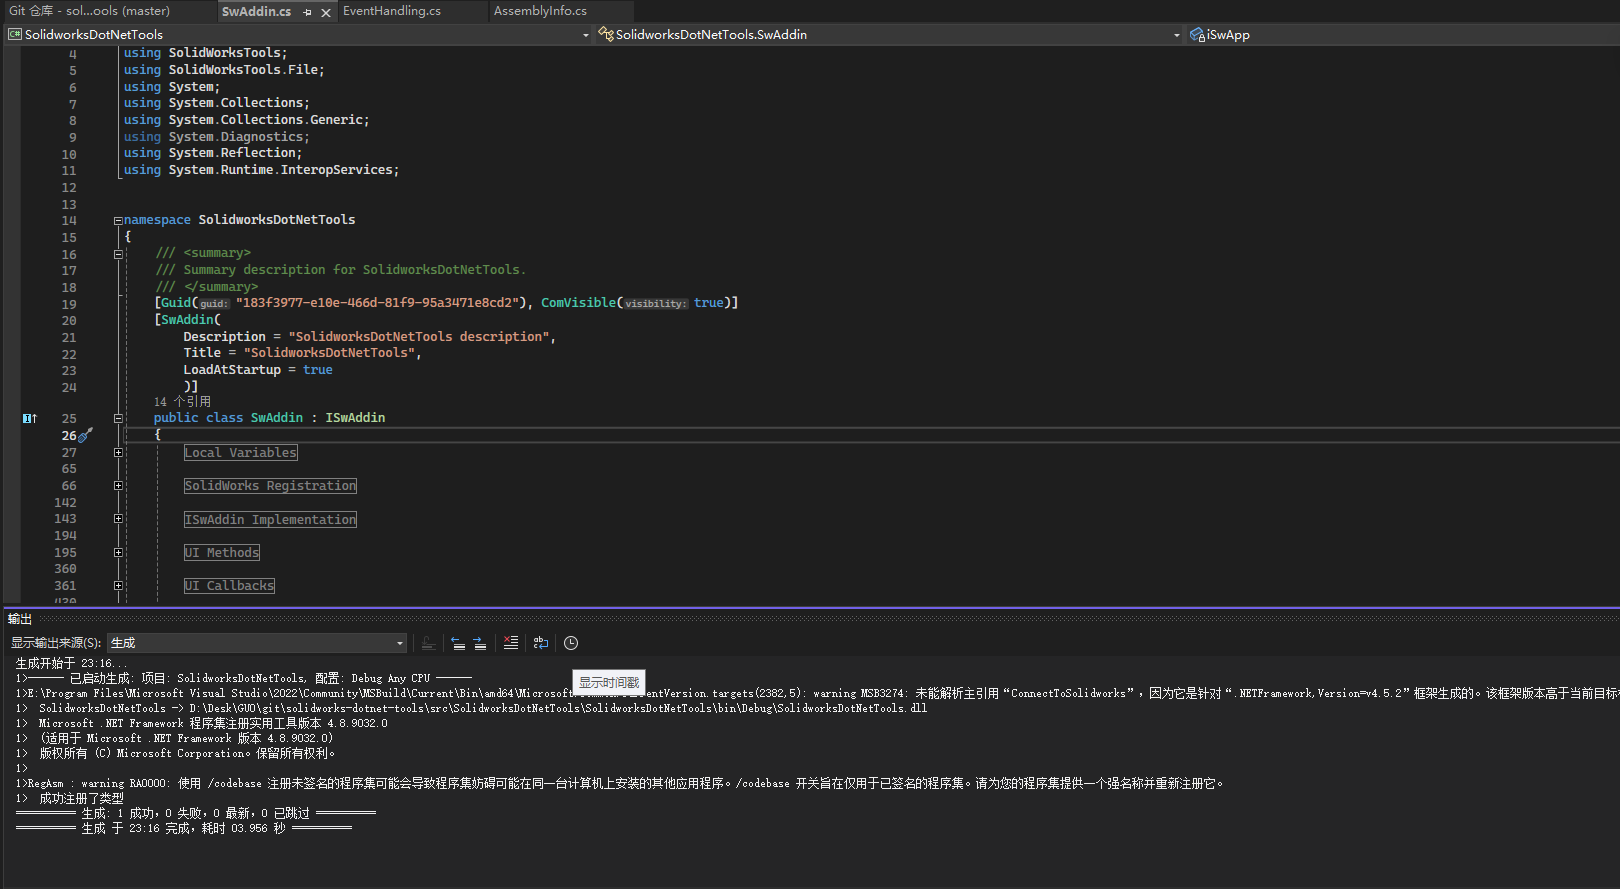
Task: Pin the SwAddin.cs tab
Action: 308,12
